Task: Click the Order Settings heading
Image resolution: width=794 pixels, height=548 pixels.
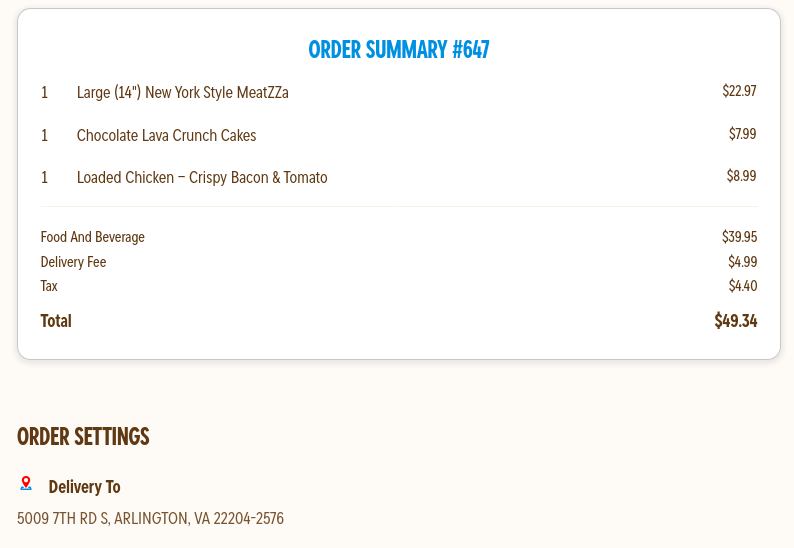Action: click(x=83, y=437)
